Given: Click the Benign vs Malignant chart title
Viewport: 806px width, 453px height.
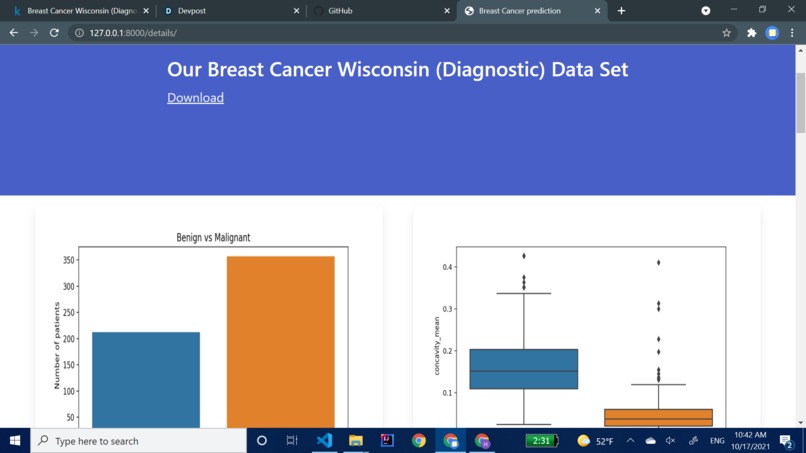Looking at the screenshot, I should pos(213,238).
